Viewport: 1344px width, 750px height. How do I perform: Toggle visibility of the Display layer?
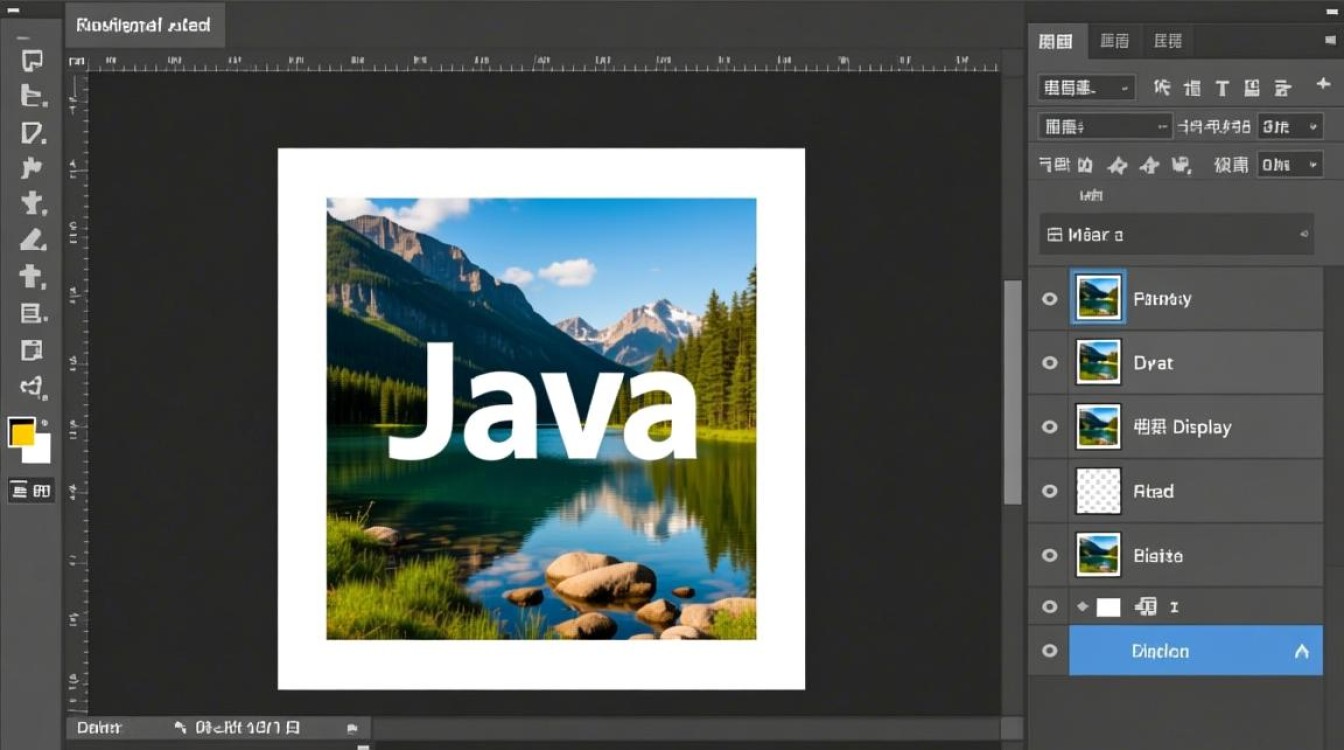tap(1049, 427)
